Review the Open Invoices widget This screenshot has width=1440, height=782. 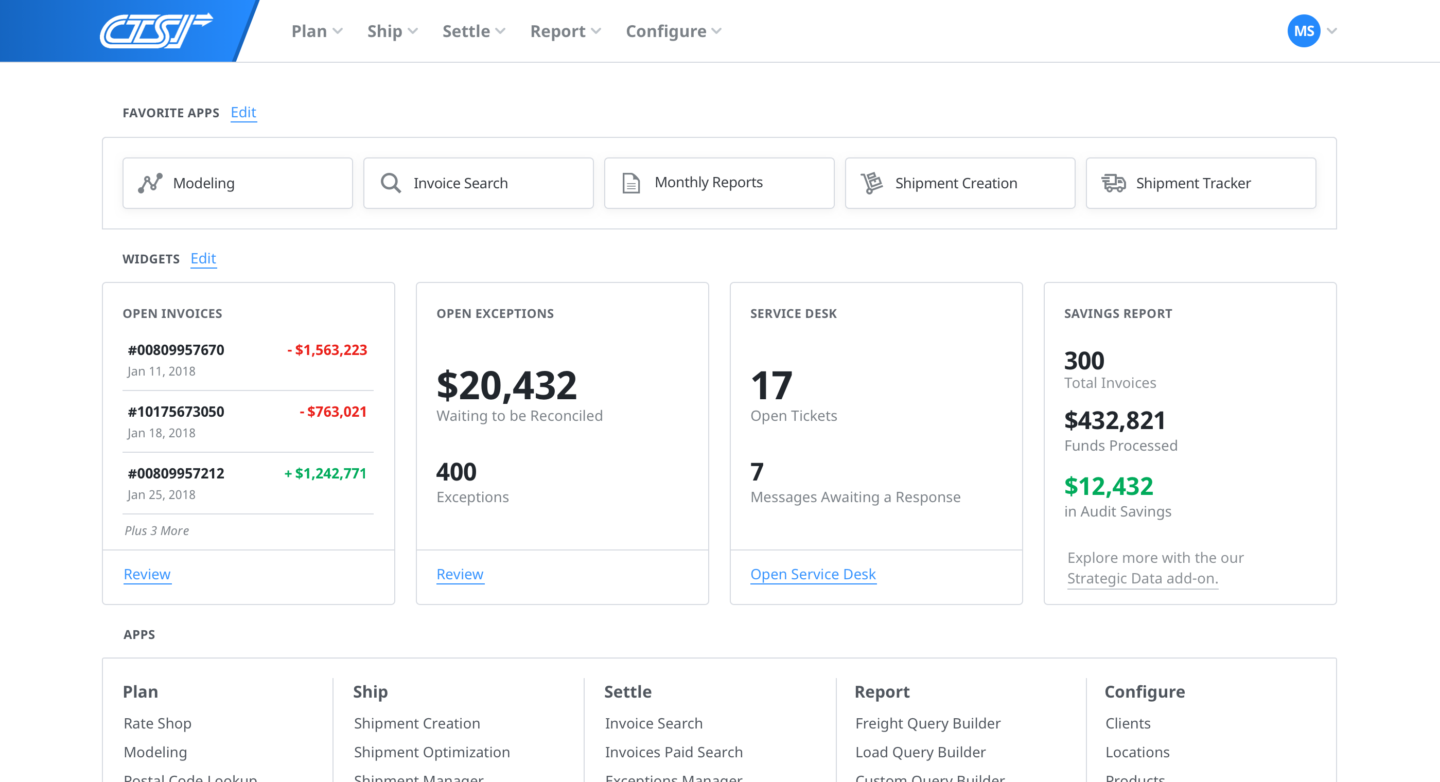coord(147,574)
